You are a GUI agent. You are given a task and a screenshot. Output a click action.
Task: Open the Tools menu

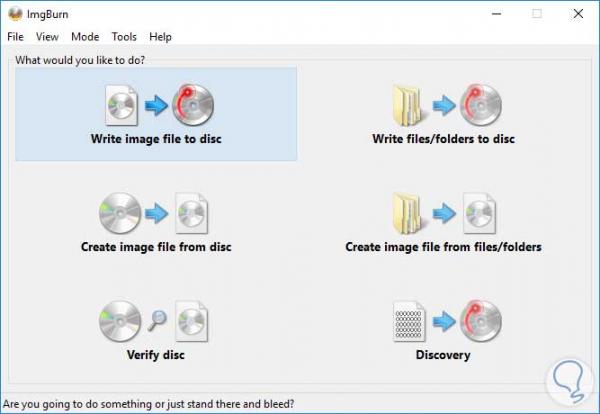(124, 37)
